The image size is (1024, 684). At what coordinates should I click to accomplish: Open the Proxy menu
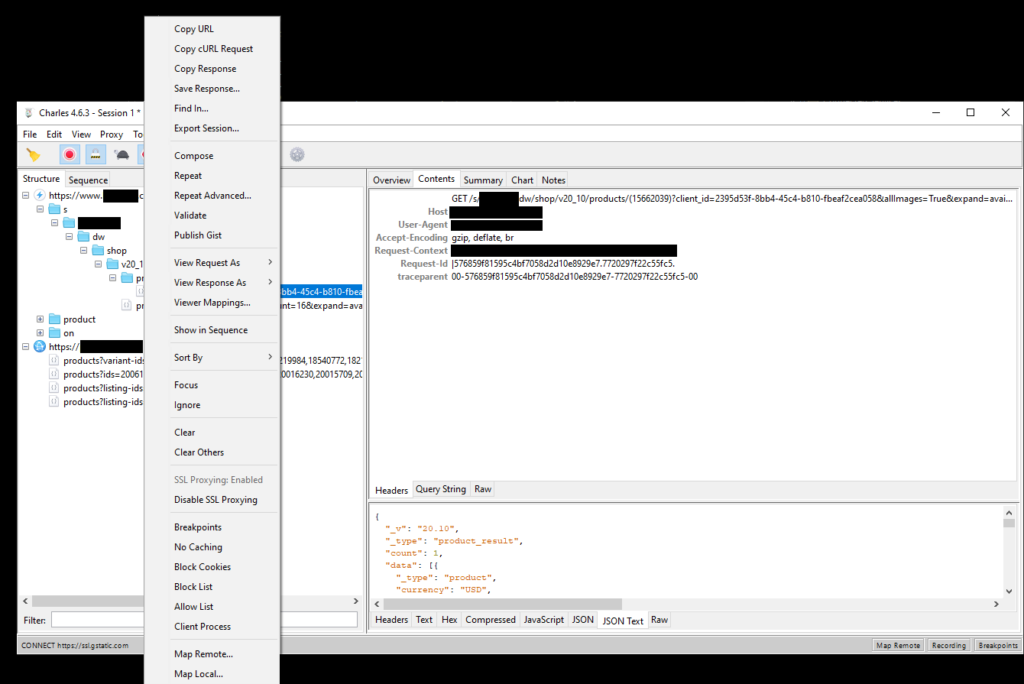[111, 135]
